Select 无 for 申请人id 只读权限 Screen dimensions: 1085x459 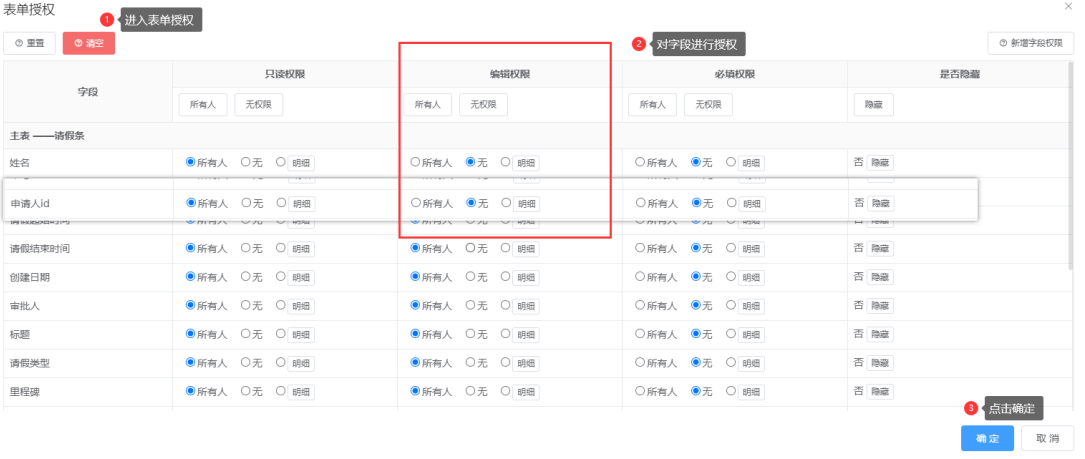(x=246, y=203)
